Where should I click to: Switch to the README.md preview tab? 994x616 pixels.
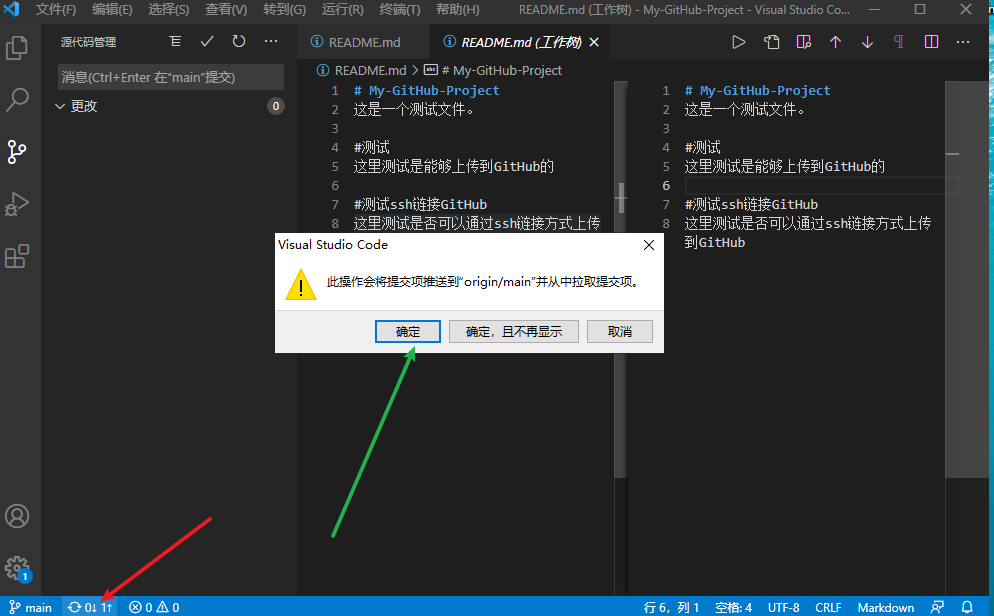pos(363,42)
